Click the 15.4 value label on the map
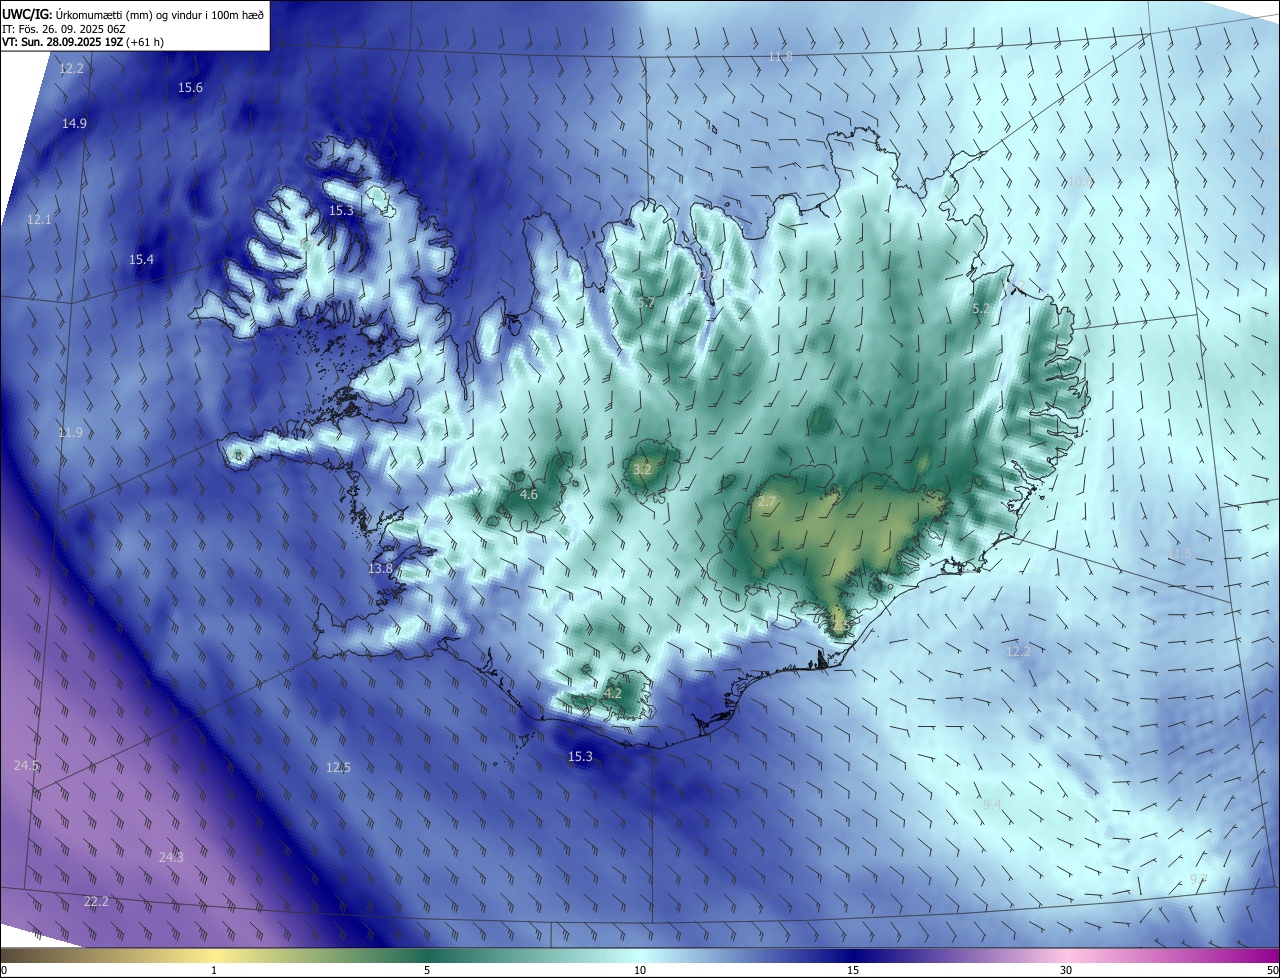The height and width of the screenshot is (978, 1280). 141,260
